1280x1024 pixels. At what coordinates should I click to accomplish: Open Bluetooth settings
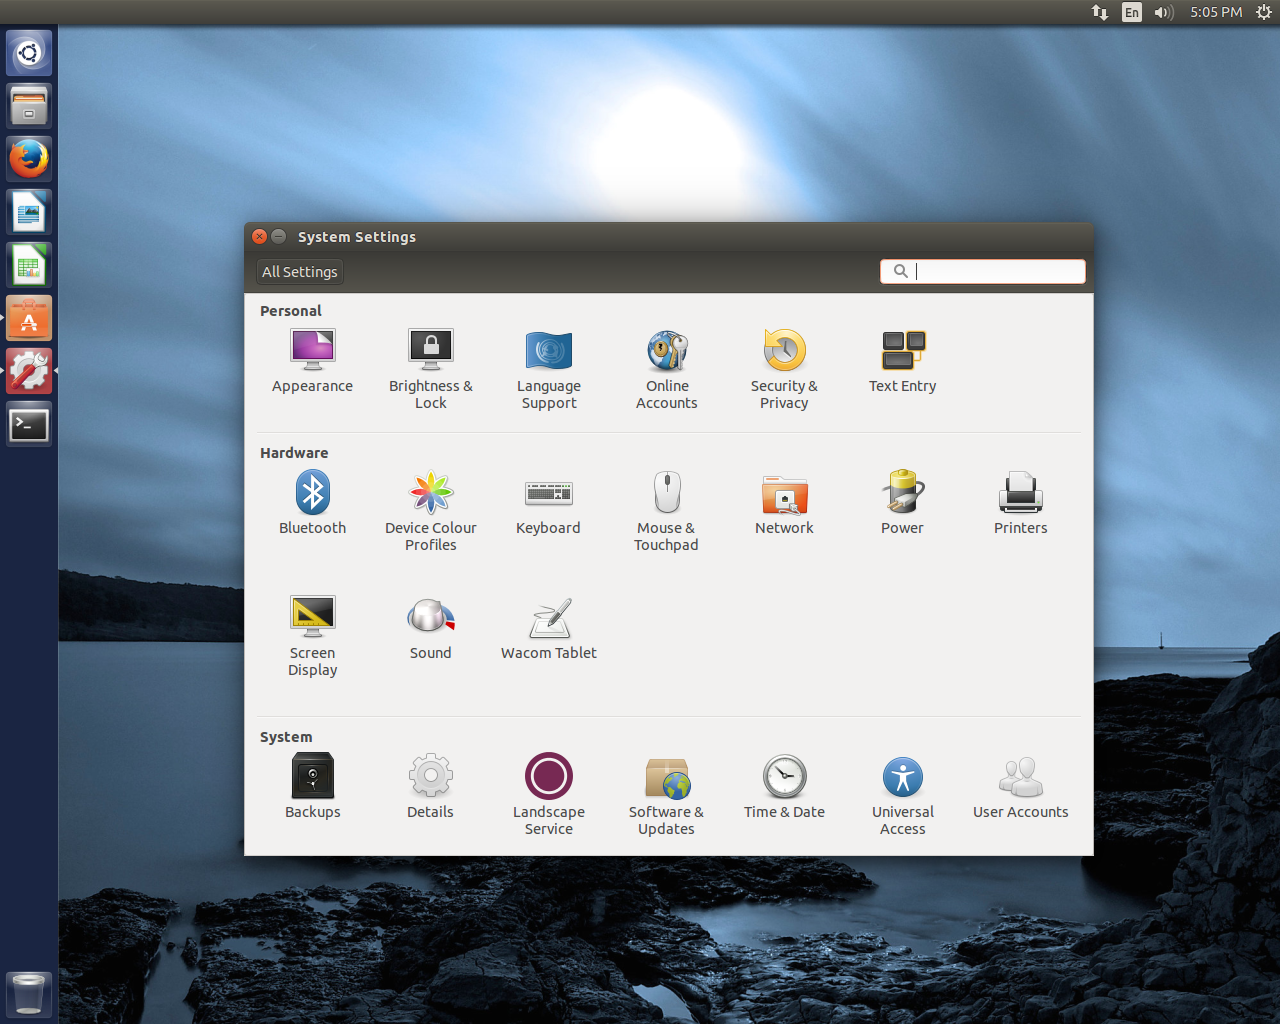point(313,503)
